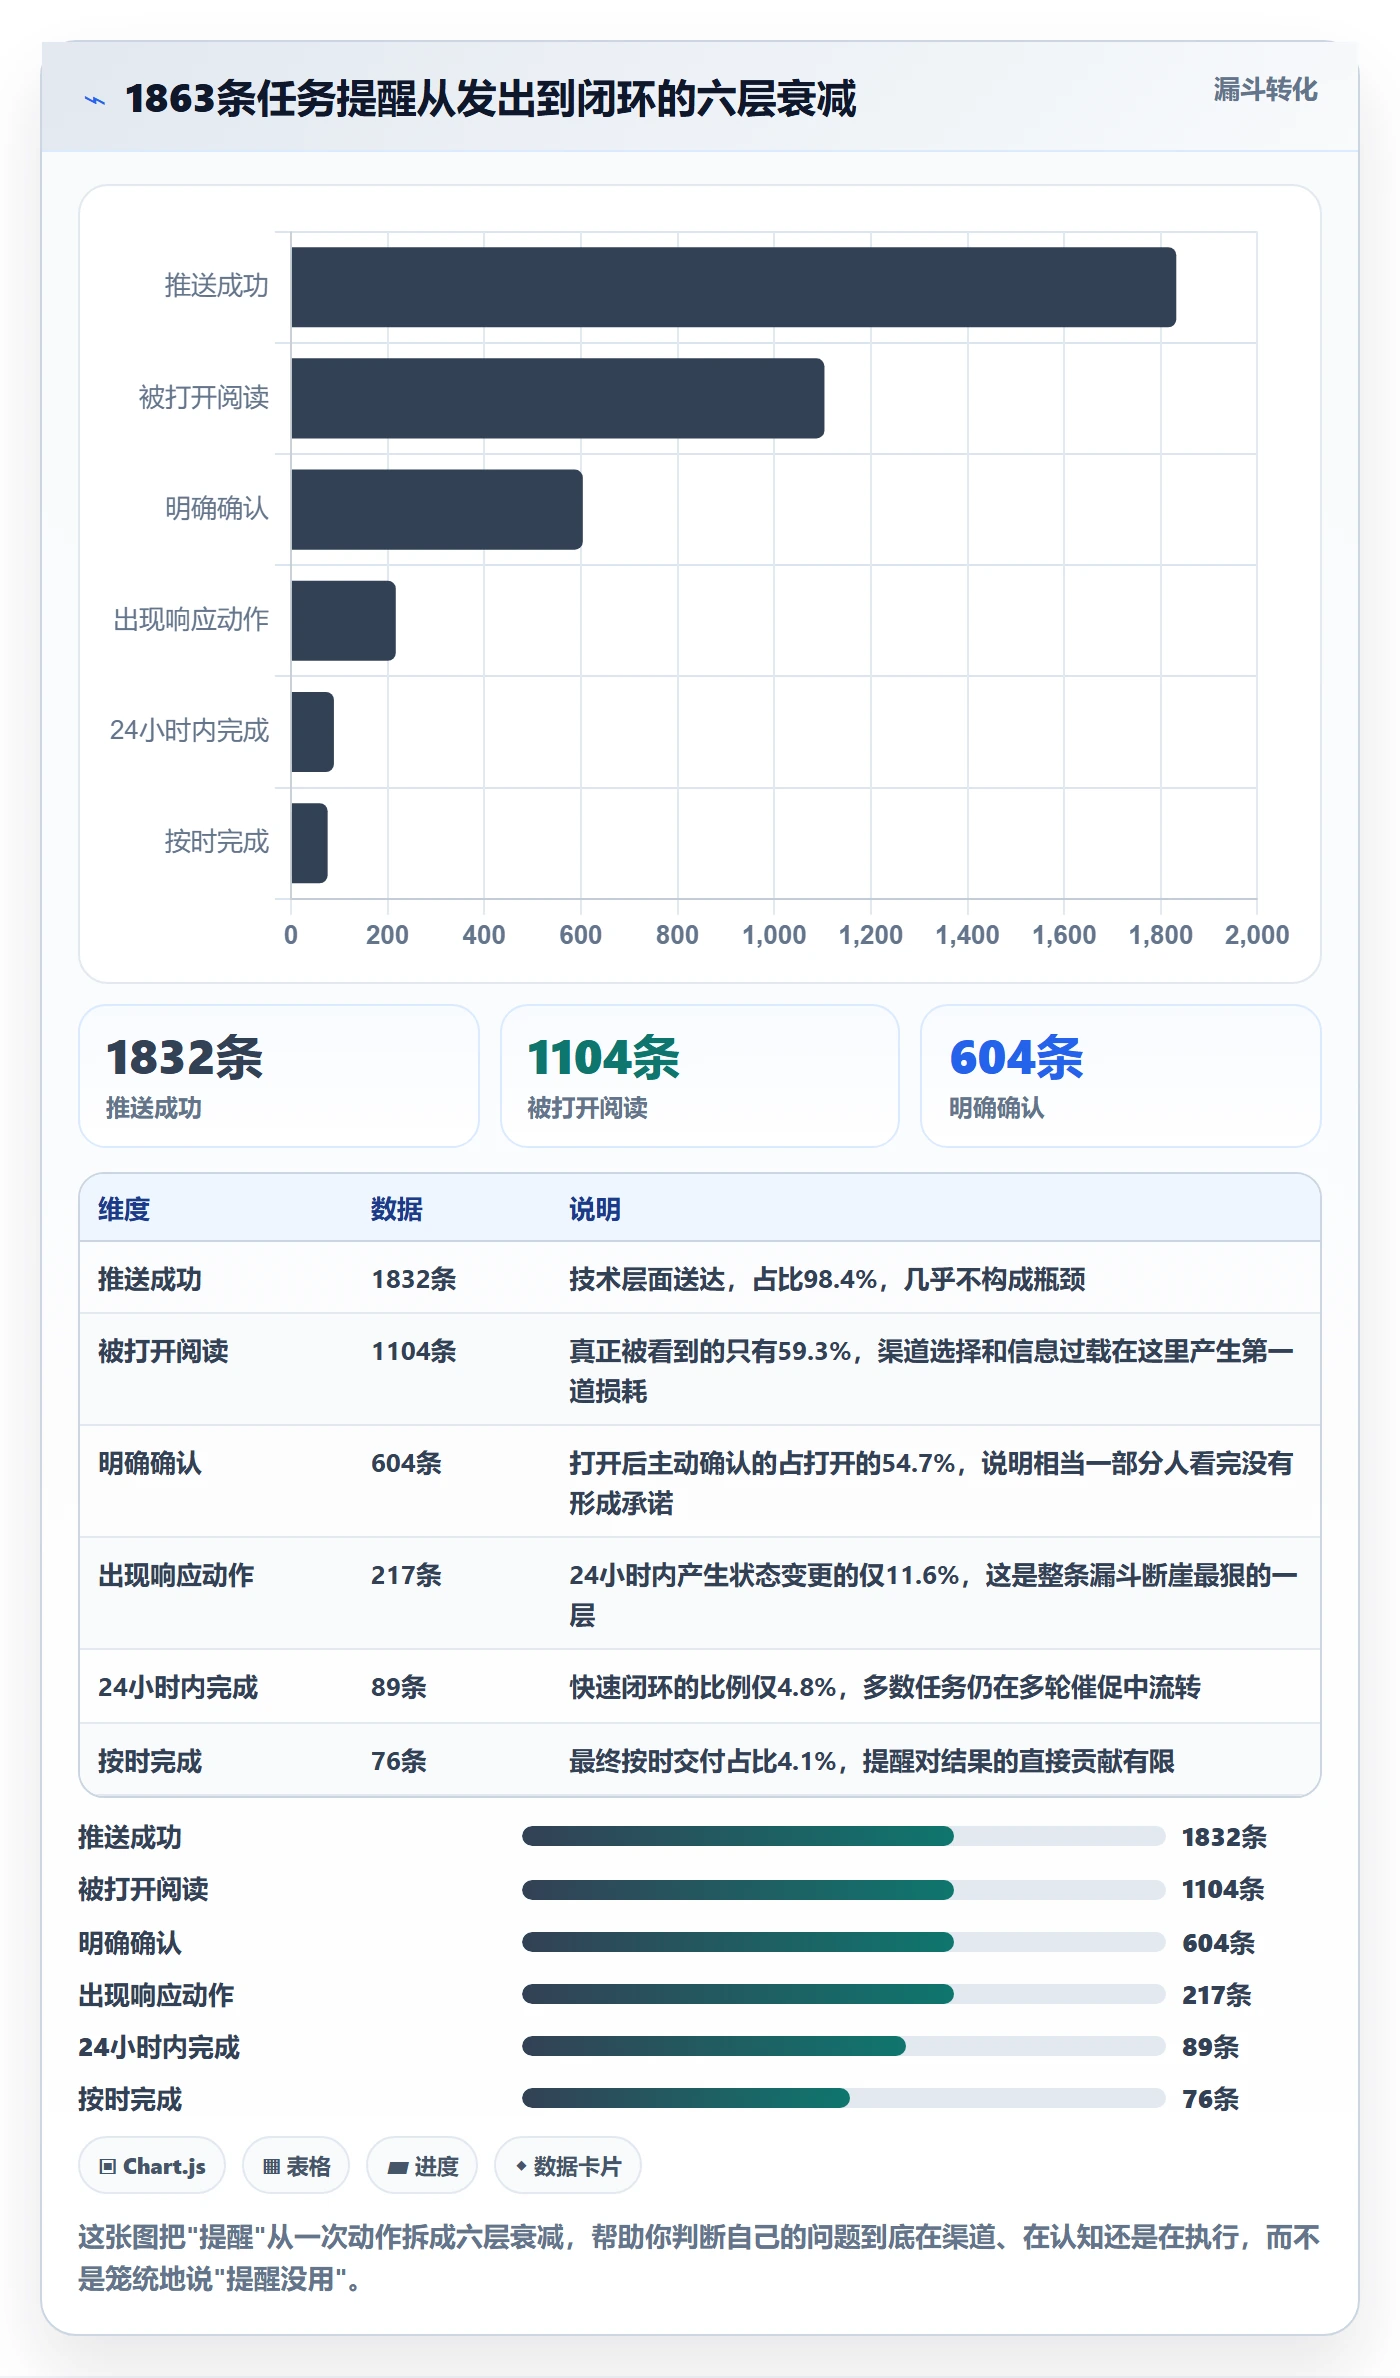Viewport: 1400px width, 2378px height.
Task: Click the 24小时内完成 chart bar
Action: click(x=312, y=731)
